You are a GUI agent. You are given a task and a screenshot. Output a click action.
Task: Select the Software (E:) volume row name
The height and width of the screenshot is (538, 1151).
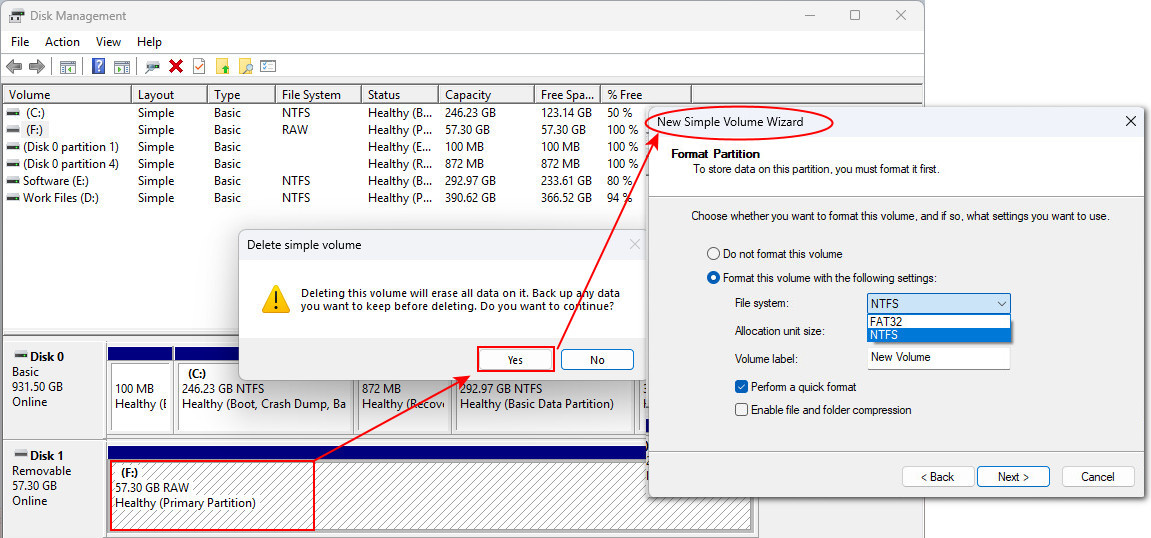click(x=57, y=181)
